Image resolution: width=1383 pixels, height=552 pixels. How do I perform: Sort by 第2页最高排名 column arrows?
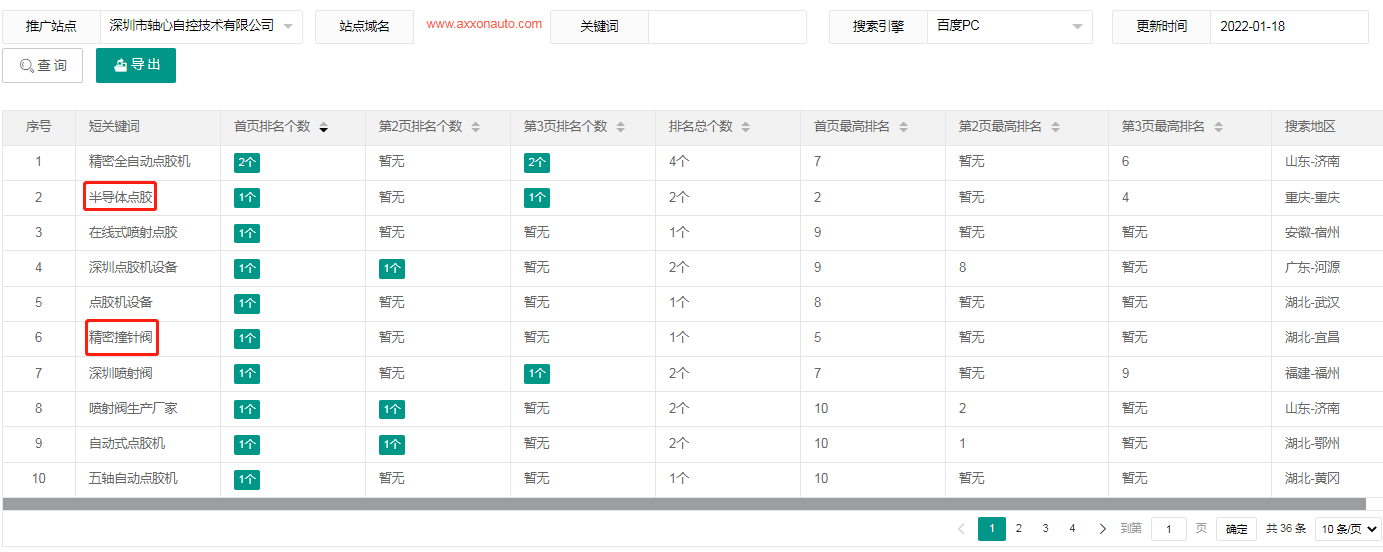pyautogui.click(x=1056, y=128)
